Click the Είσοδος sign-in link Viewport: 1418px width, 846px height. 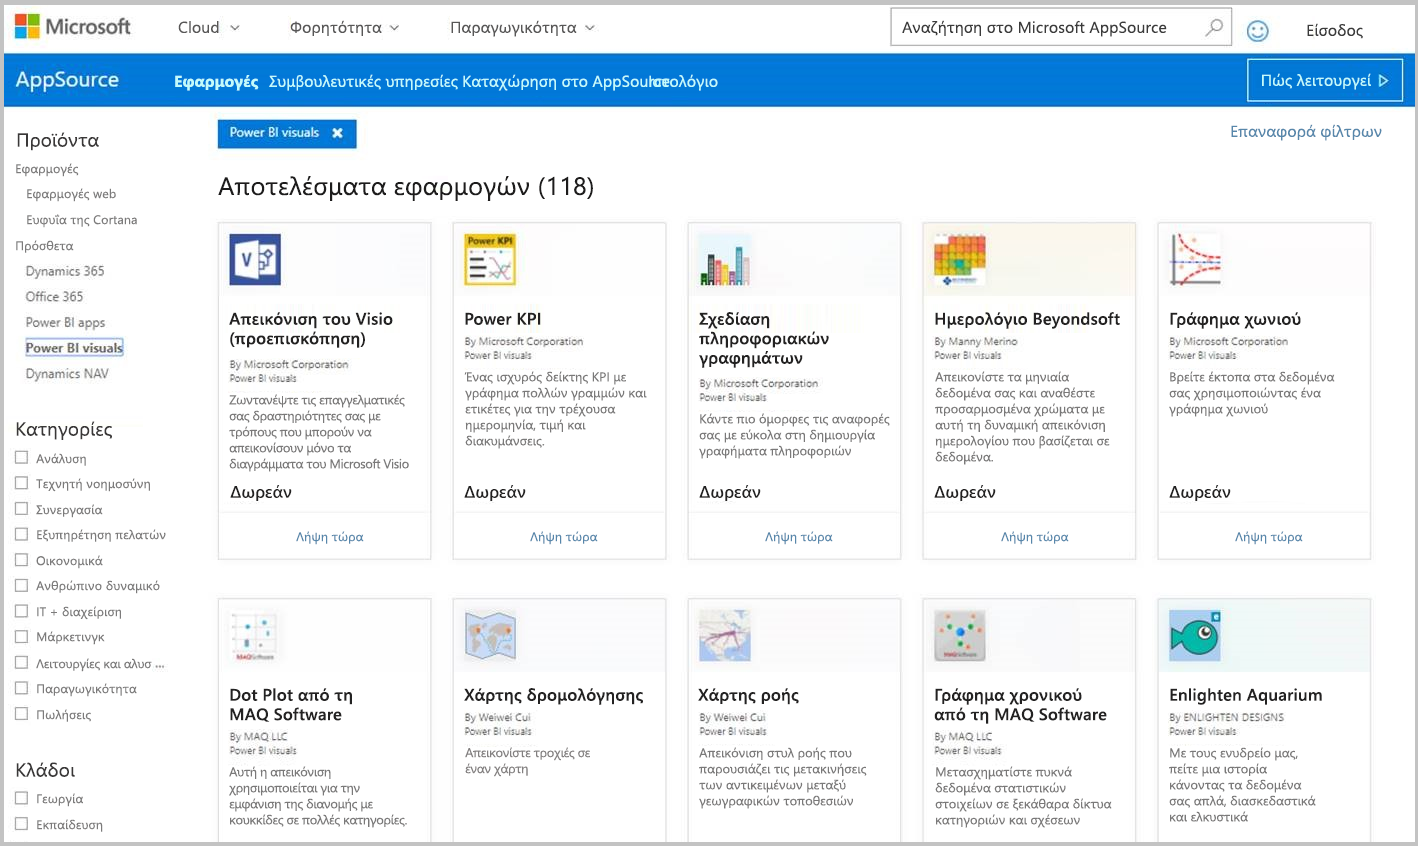(x=1334, y=31)
